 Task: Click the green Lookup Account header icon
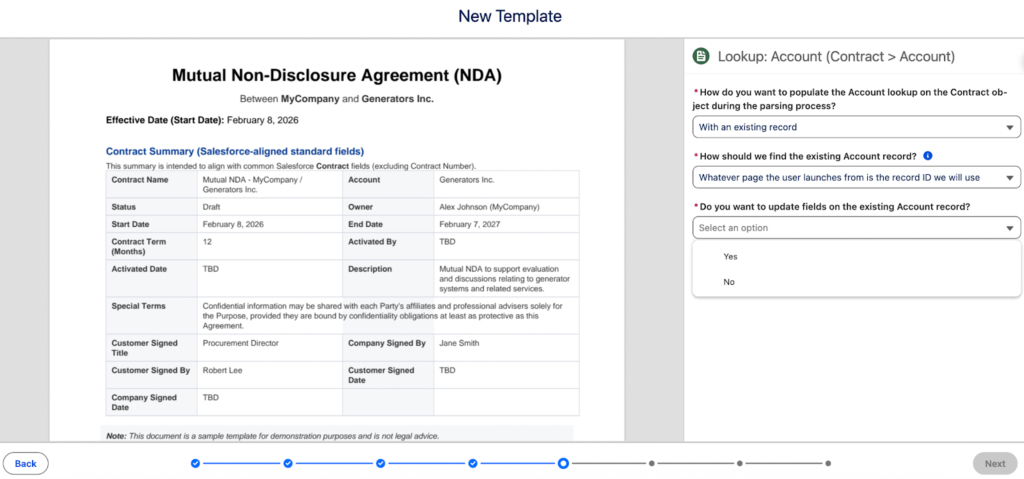pyautogui.click(x=702, y=56)
